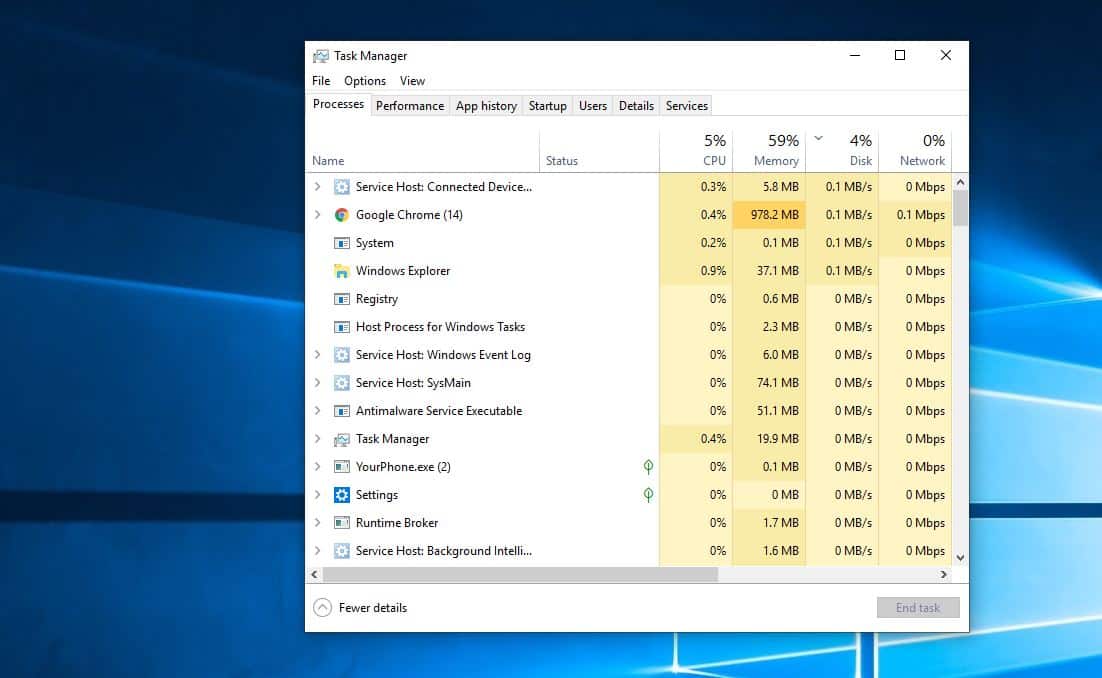The width and height of the screenshot is (1102, 678).
Task: Click the Google Chrome icon
Action: point(342,215)
